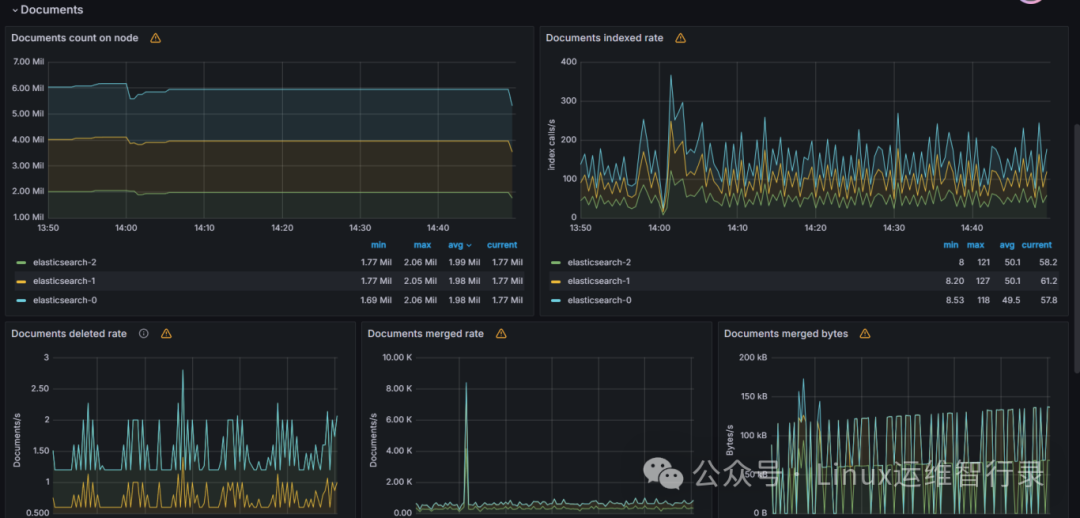The width and height of the screenshot is (1080, 518).
Task: Click warning icon beside Documents indexed rate
Action: pos(681,38)
